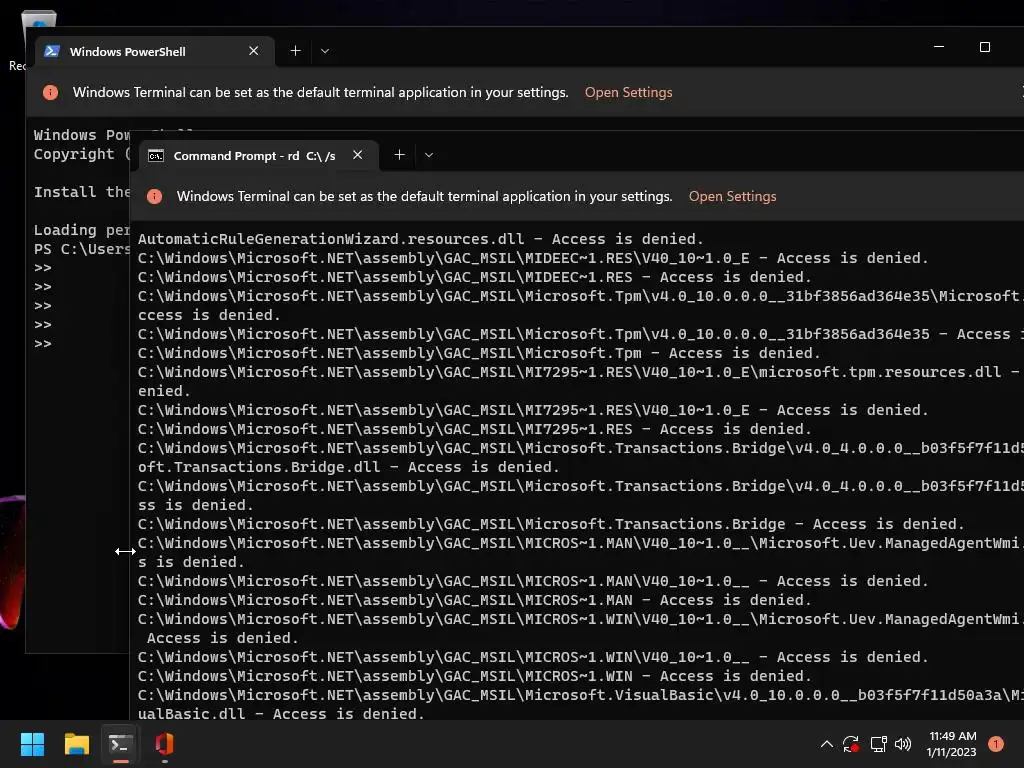The width and height of the screenshot is (1024, 768).
Task: Close the Command Prompt tab
Action: 357,155
